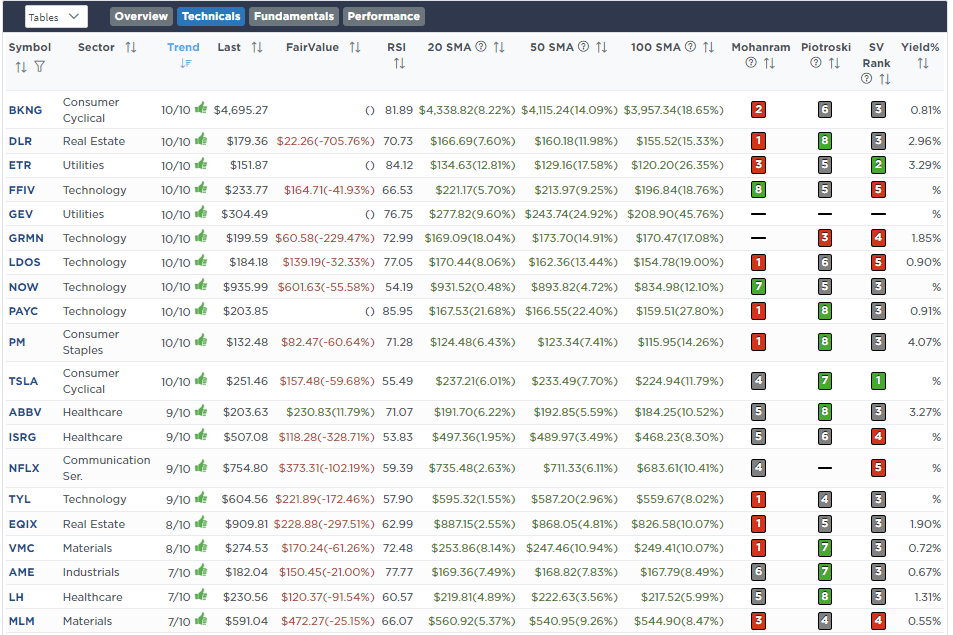Go to the Performance tab
Image resolution: width=953 pixels, height=635 pixels.
pyautogui.click(x=384, y=16)
